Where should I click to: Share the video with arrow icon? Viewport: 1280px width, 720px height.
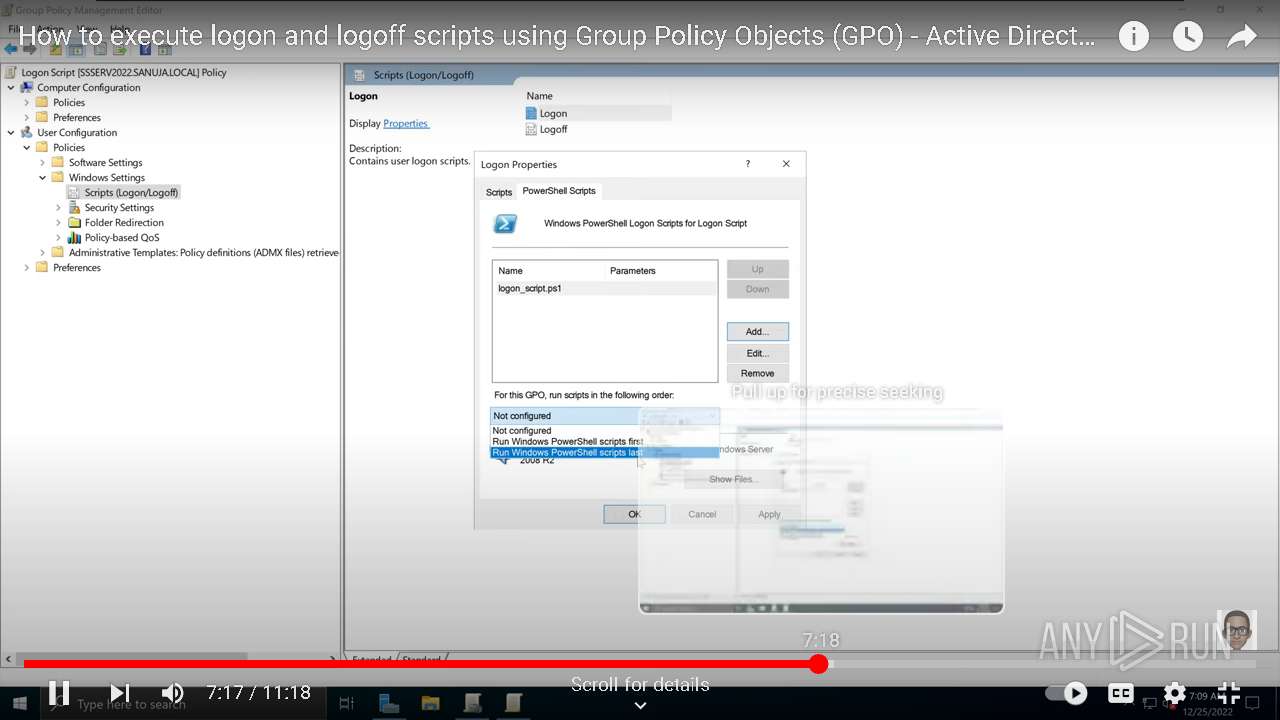click(x=1241, y=37)
